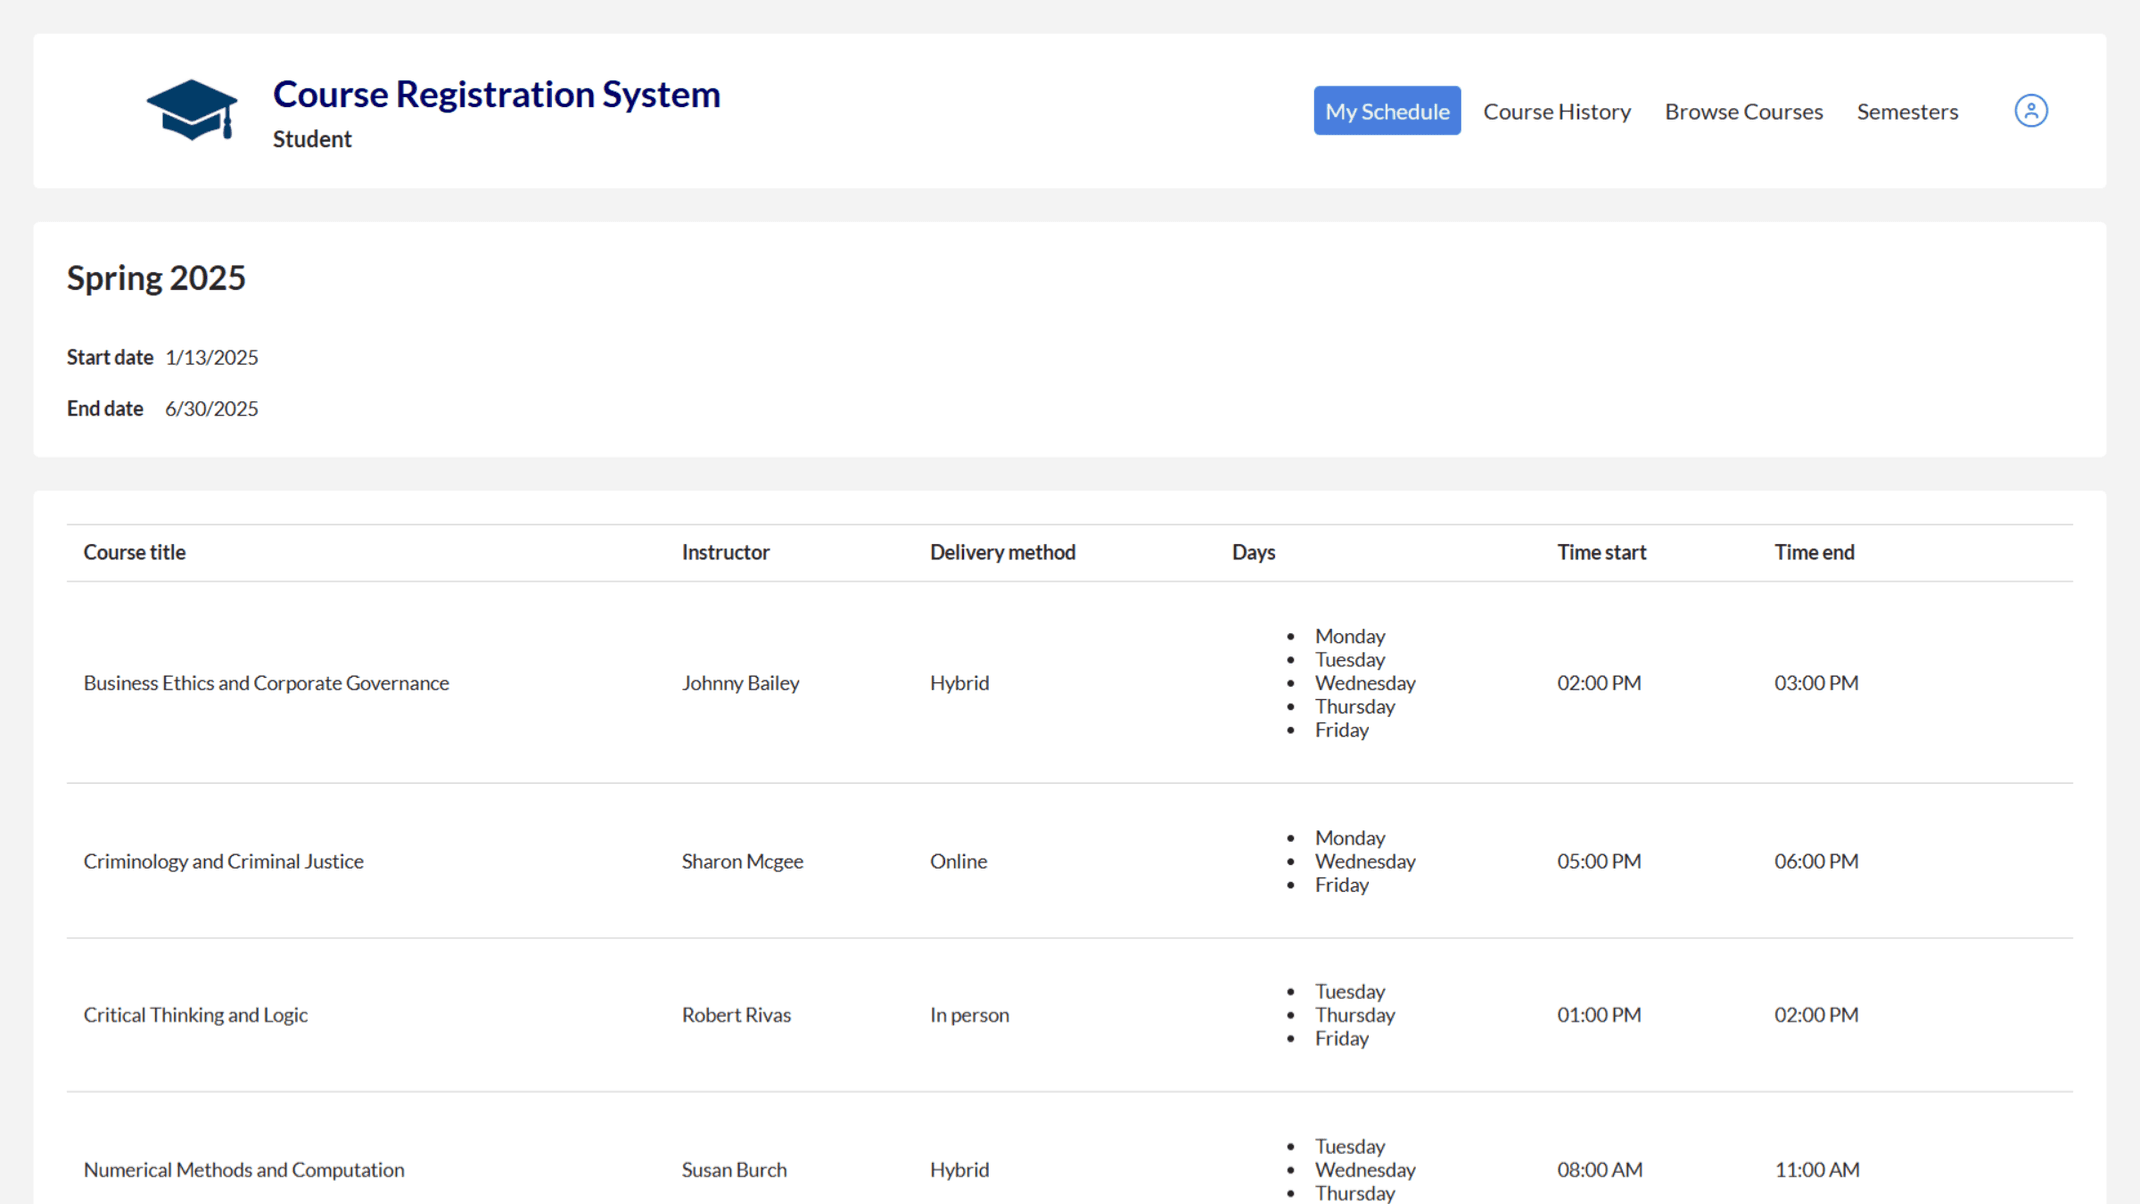Click 01:00 PM start time for Critical Thinking
Screen dimensions: 2140x1204
point(1598,1015)
